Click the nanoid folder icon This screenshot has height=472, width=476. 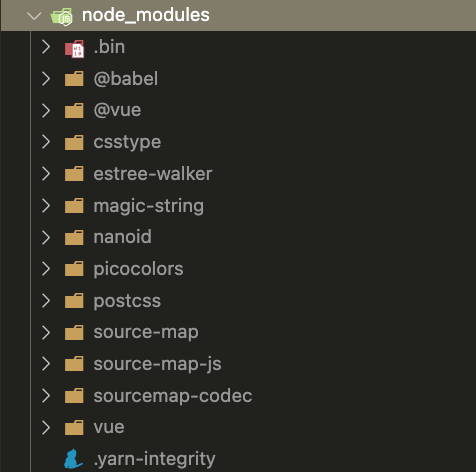point(74,237)
